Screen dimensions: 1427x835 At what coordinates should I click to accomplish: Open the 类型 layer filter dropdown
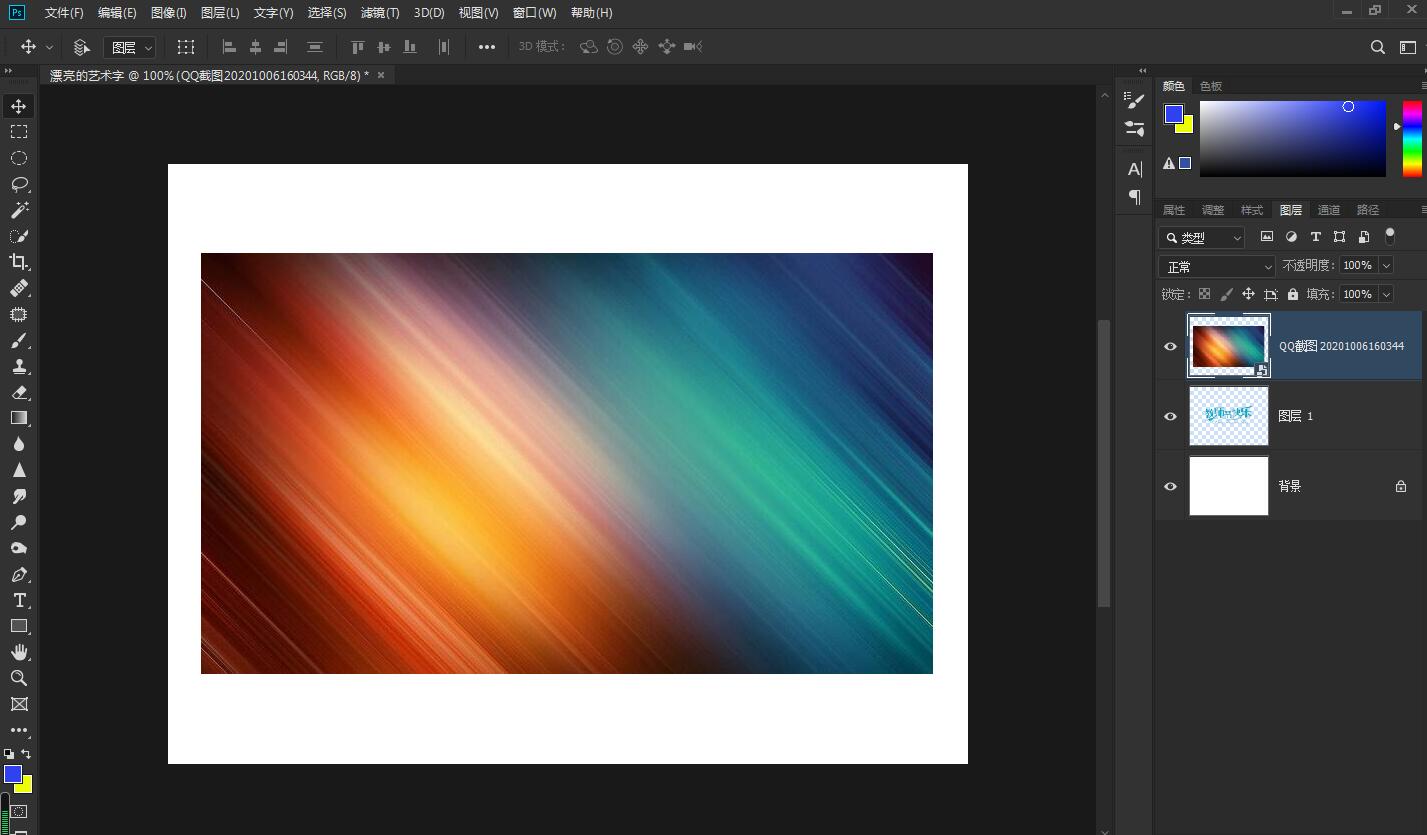tap(1202, 238)
